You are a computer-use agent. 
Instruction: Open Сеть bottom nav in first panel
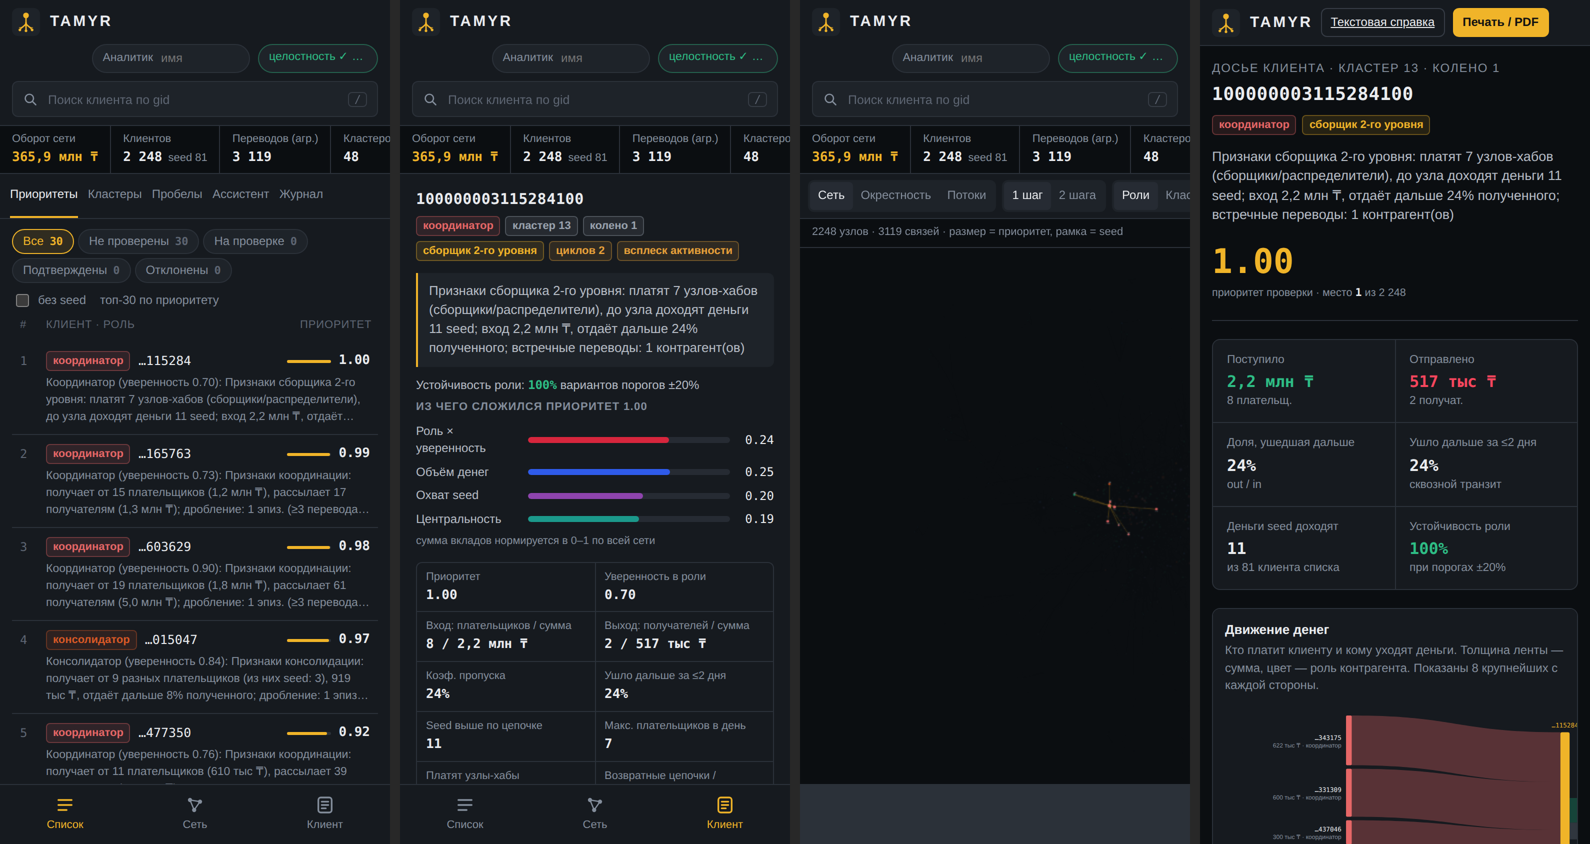pos(195,814)
